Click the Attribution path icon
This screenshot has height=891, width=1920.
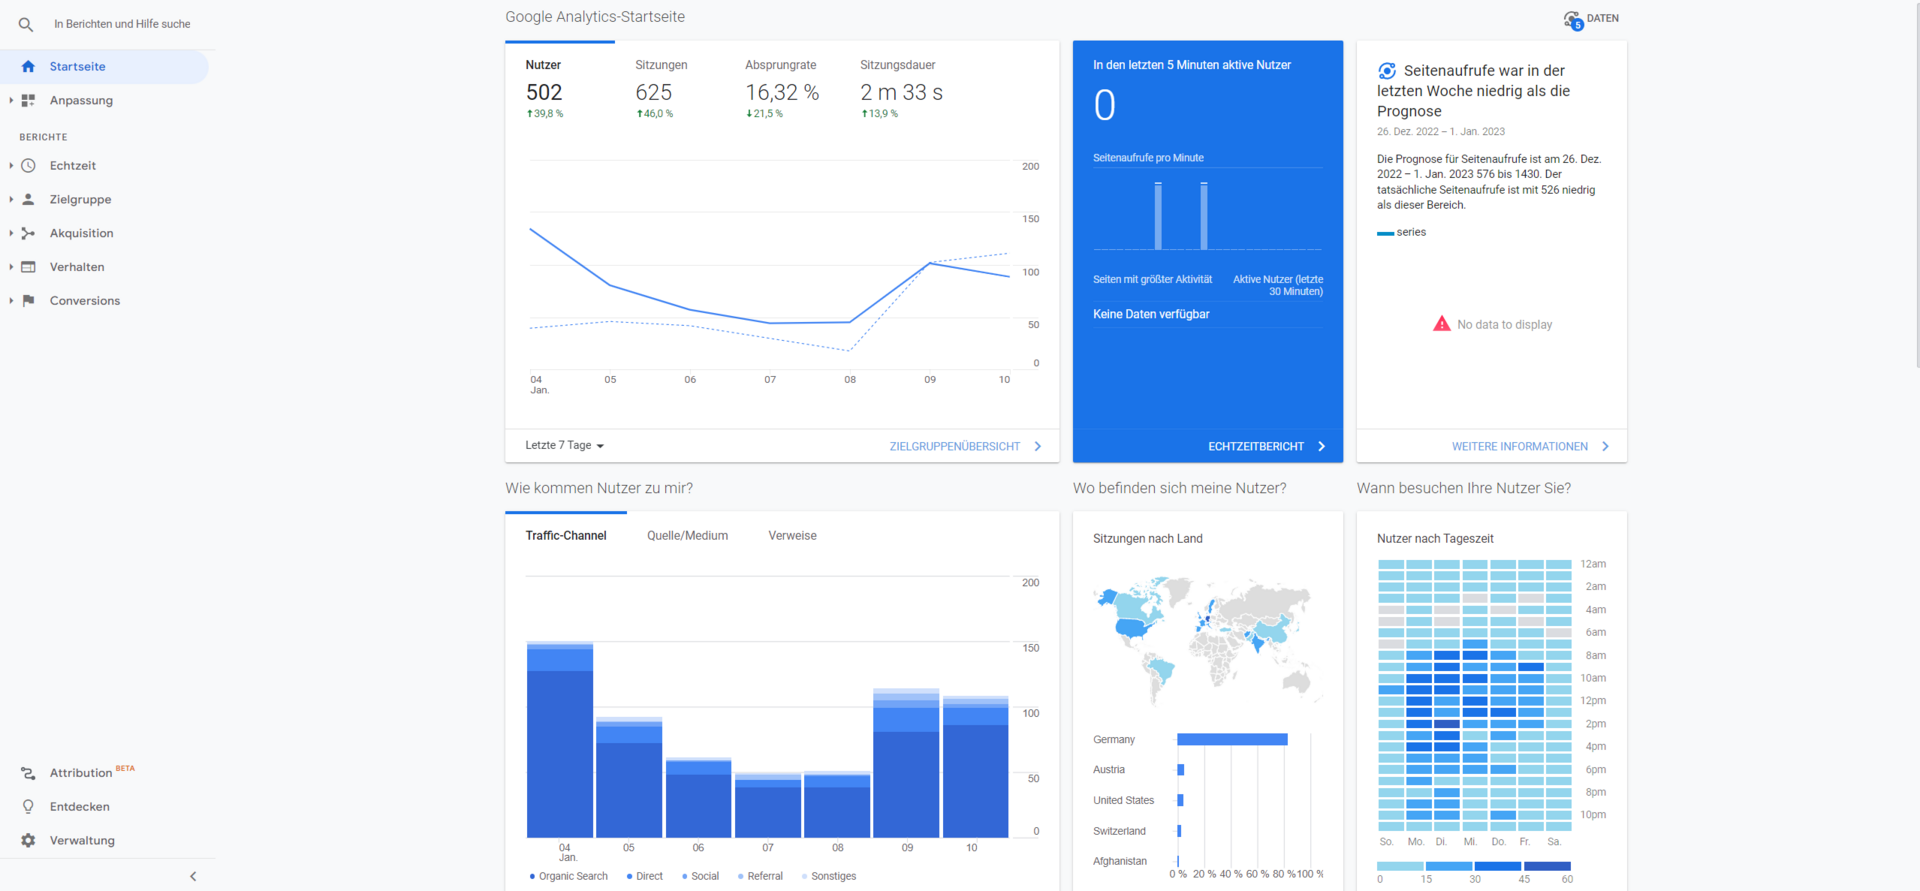[x=28, y=773]
